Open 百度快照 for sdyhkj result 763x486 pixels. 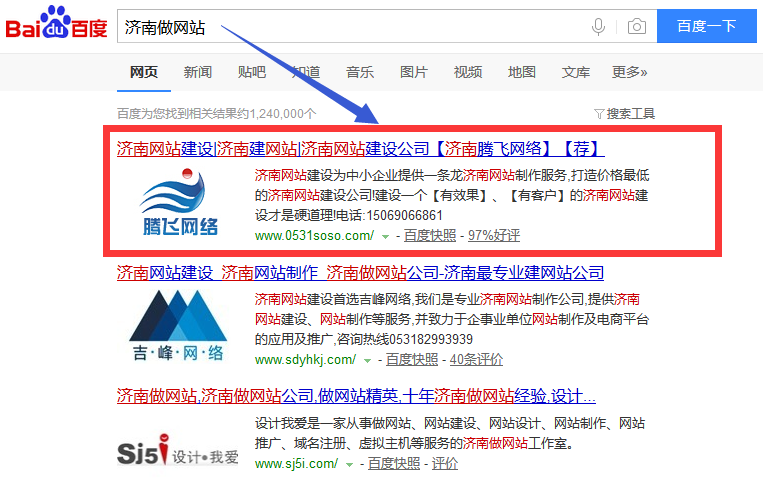tap(412, 360)
